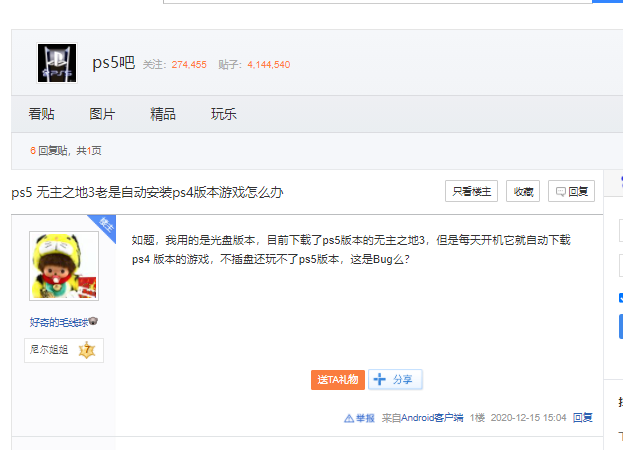This screenshot has width=623, height=450.
Task: Click the ps5吧 forum logo icon
Action: coord(57,63)
